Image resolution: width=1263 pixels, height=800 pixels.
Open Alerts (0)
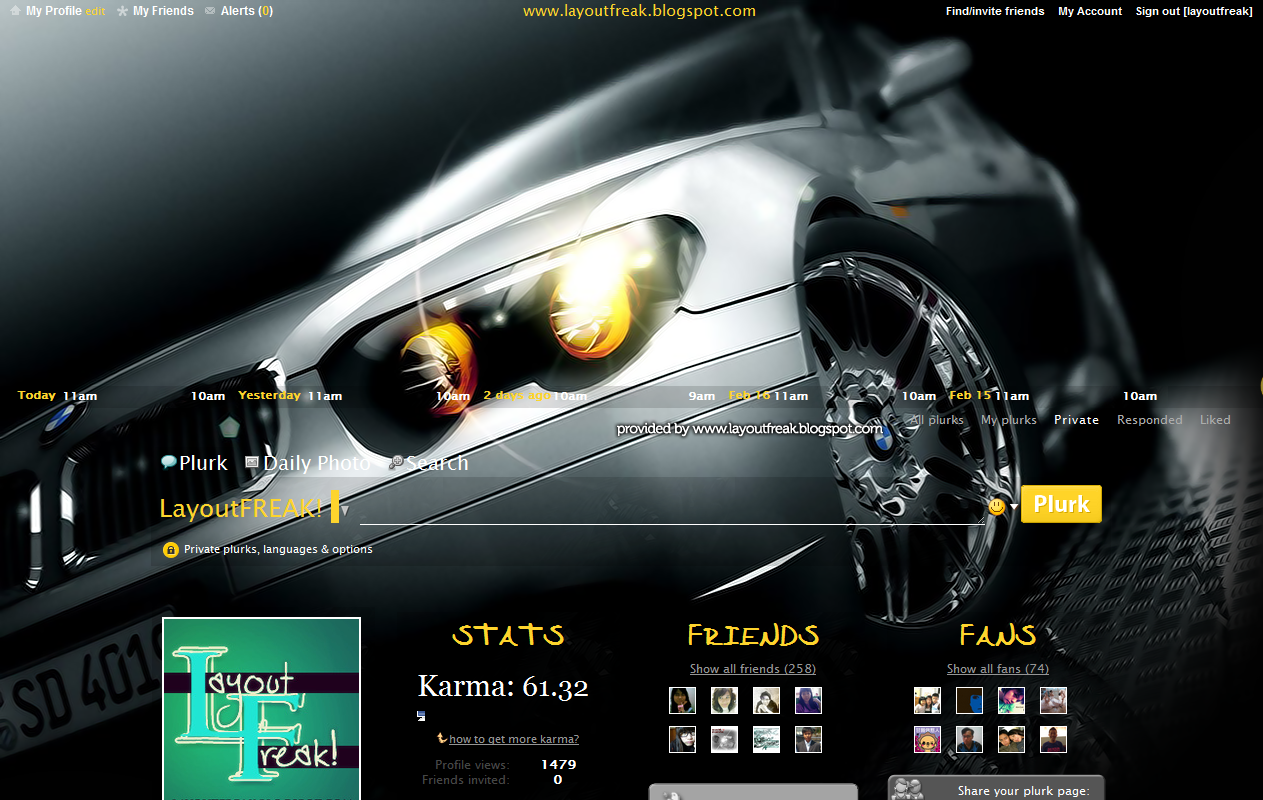tap(247, 11)
